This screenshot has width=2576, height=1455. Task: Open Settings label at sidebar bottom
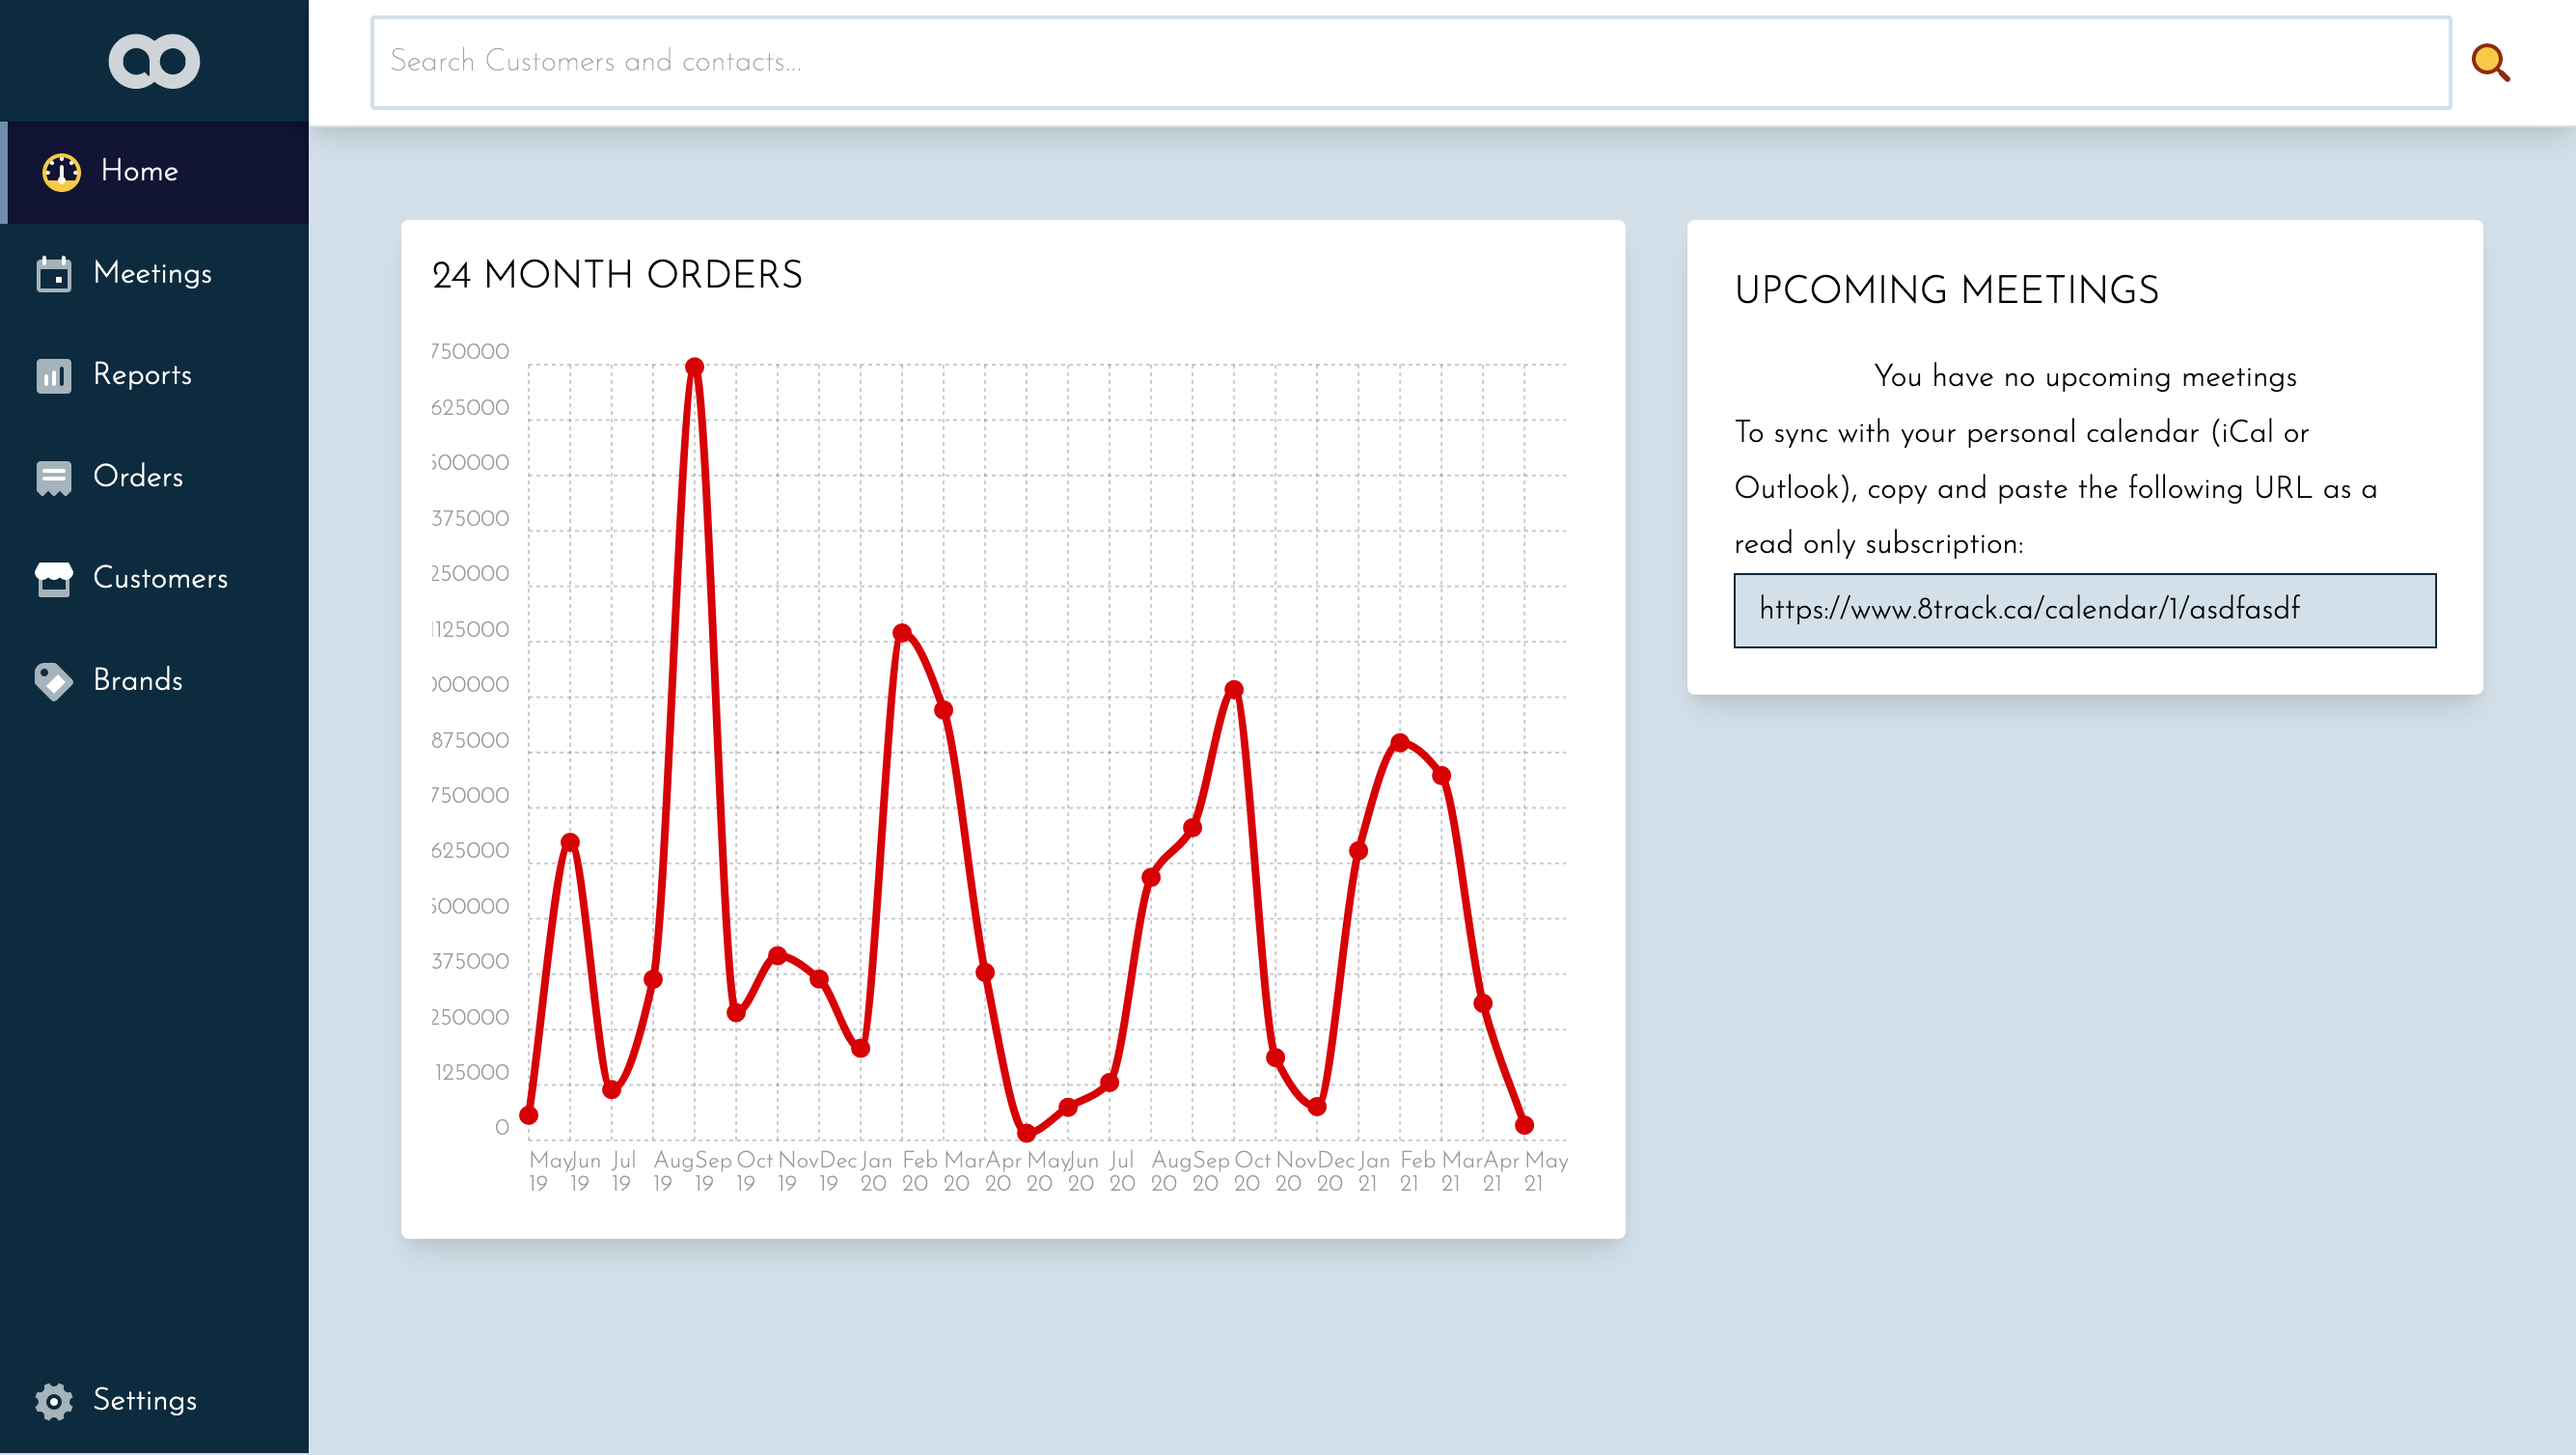pyautogui.click(x=145, y=1400)
